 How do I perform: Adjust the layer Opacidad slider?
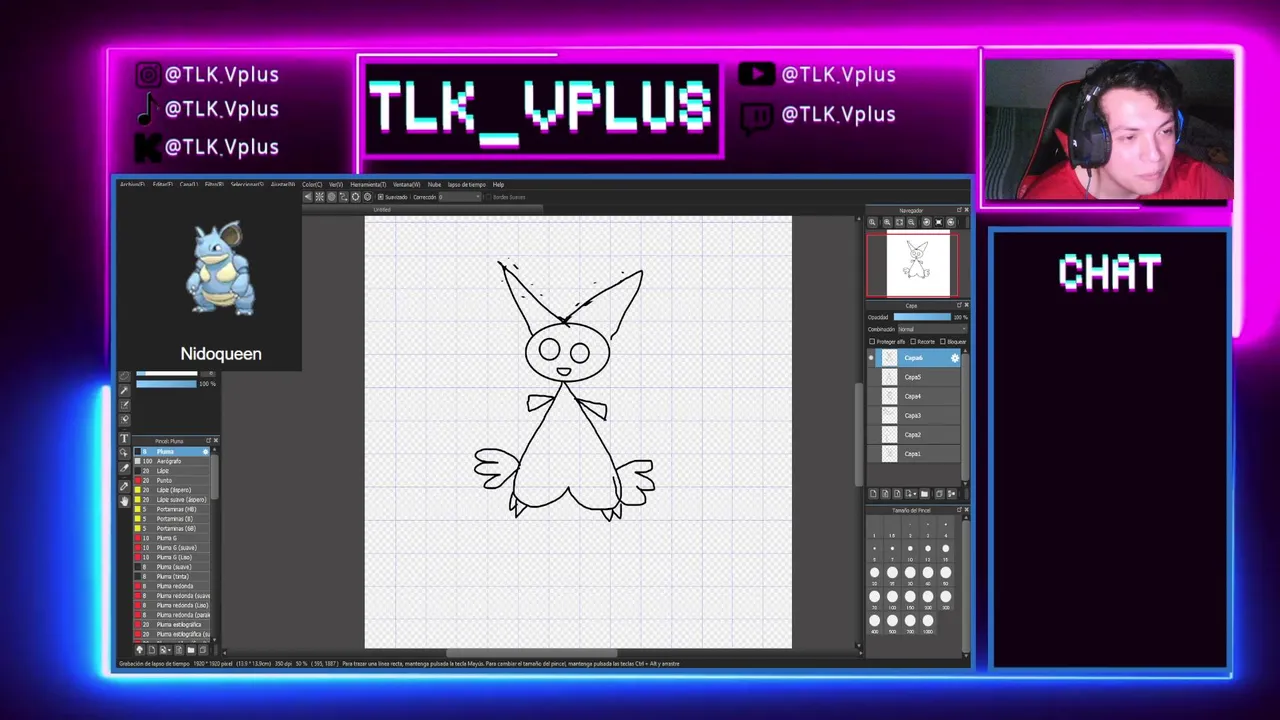[x=922, y=317]
